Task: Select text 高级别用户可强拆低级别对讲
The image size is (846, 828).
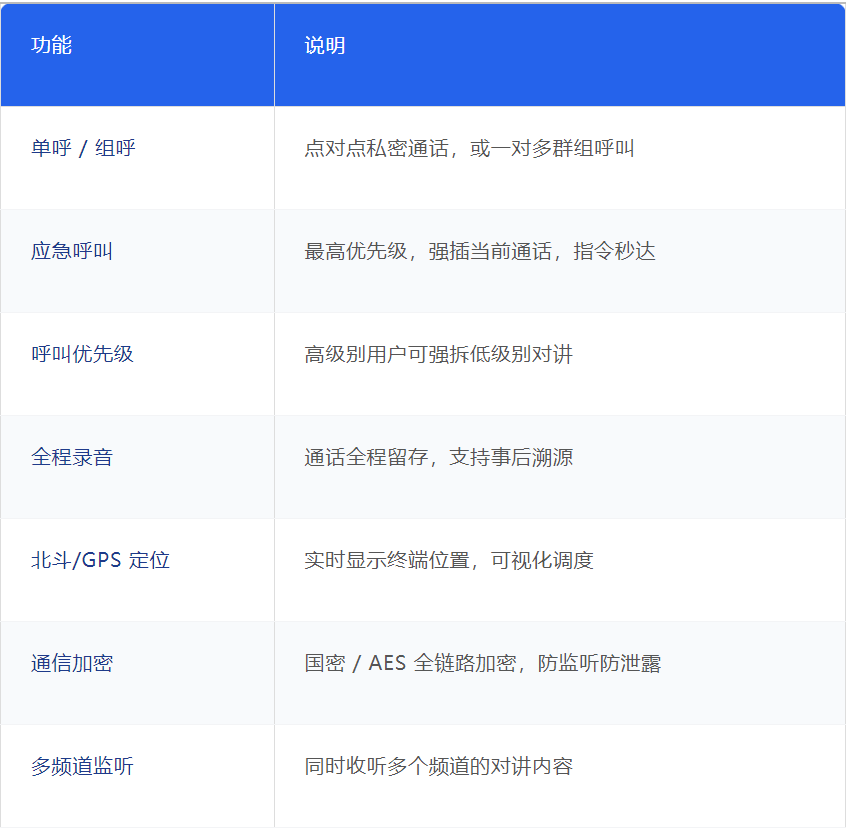Action: (438, 354)
